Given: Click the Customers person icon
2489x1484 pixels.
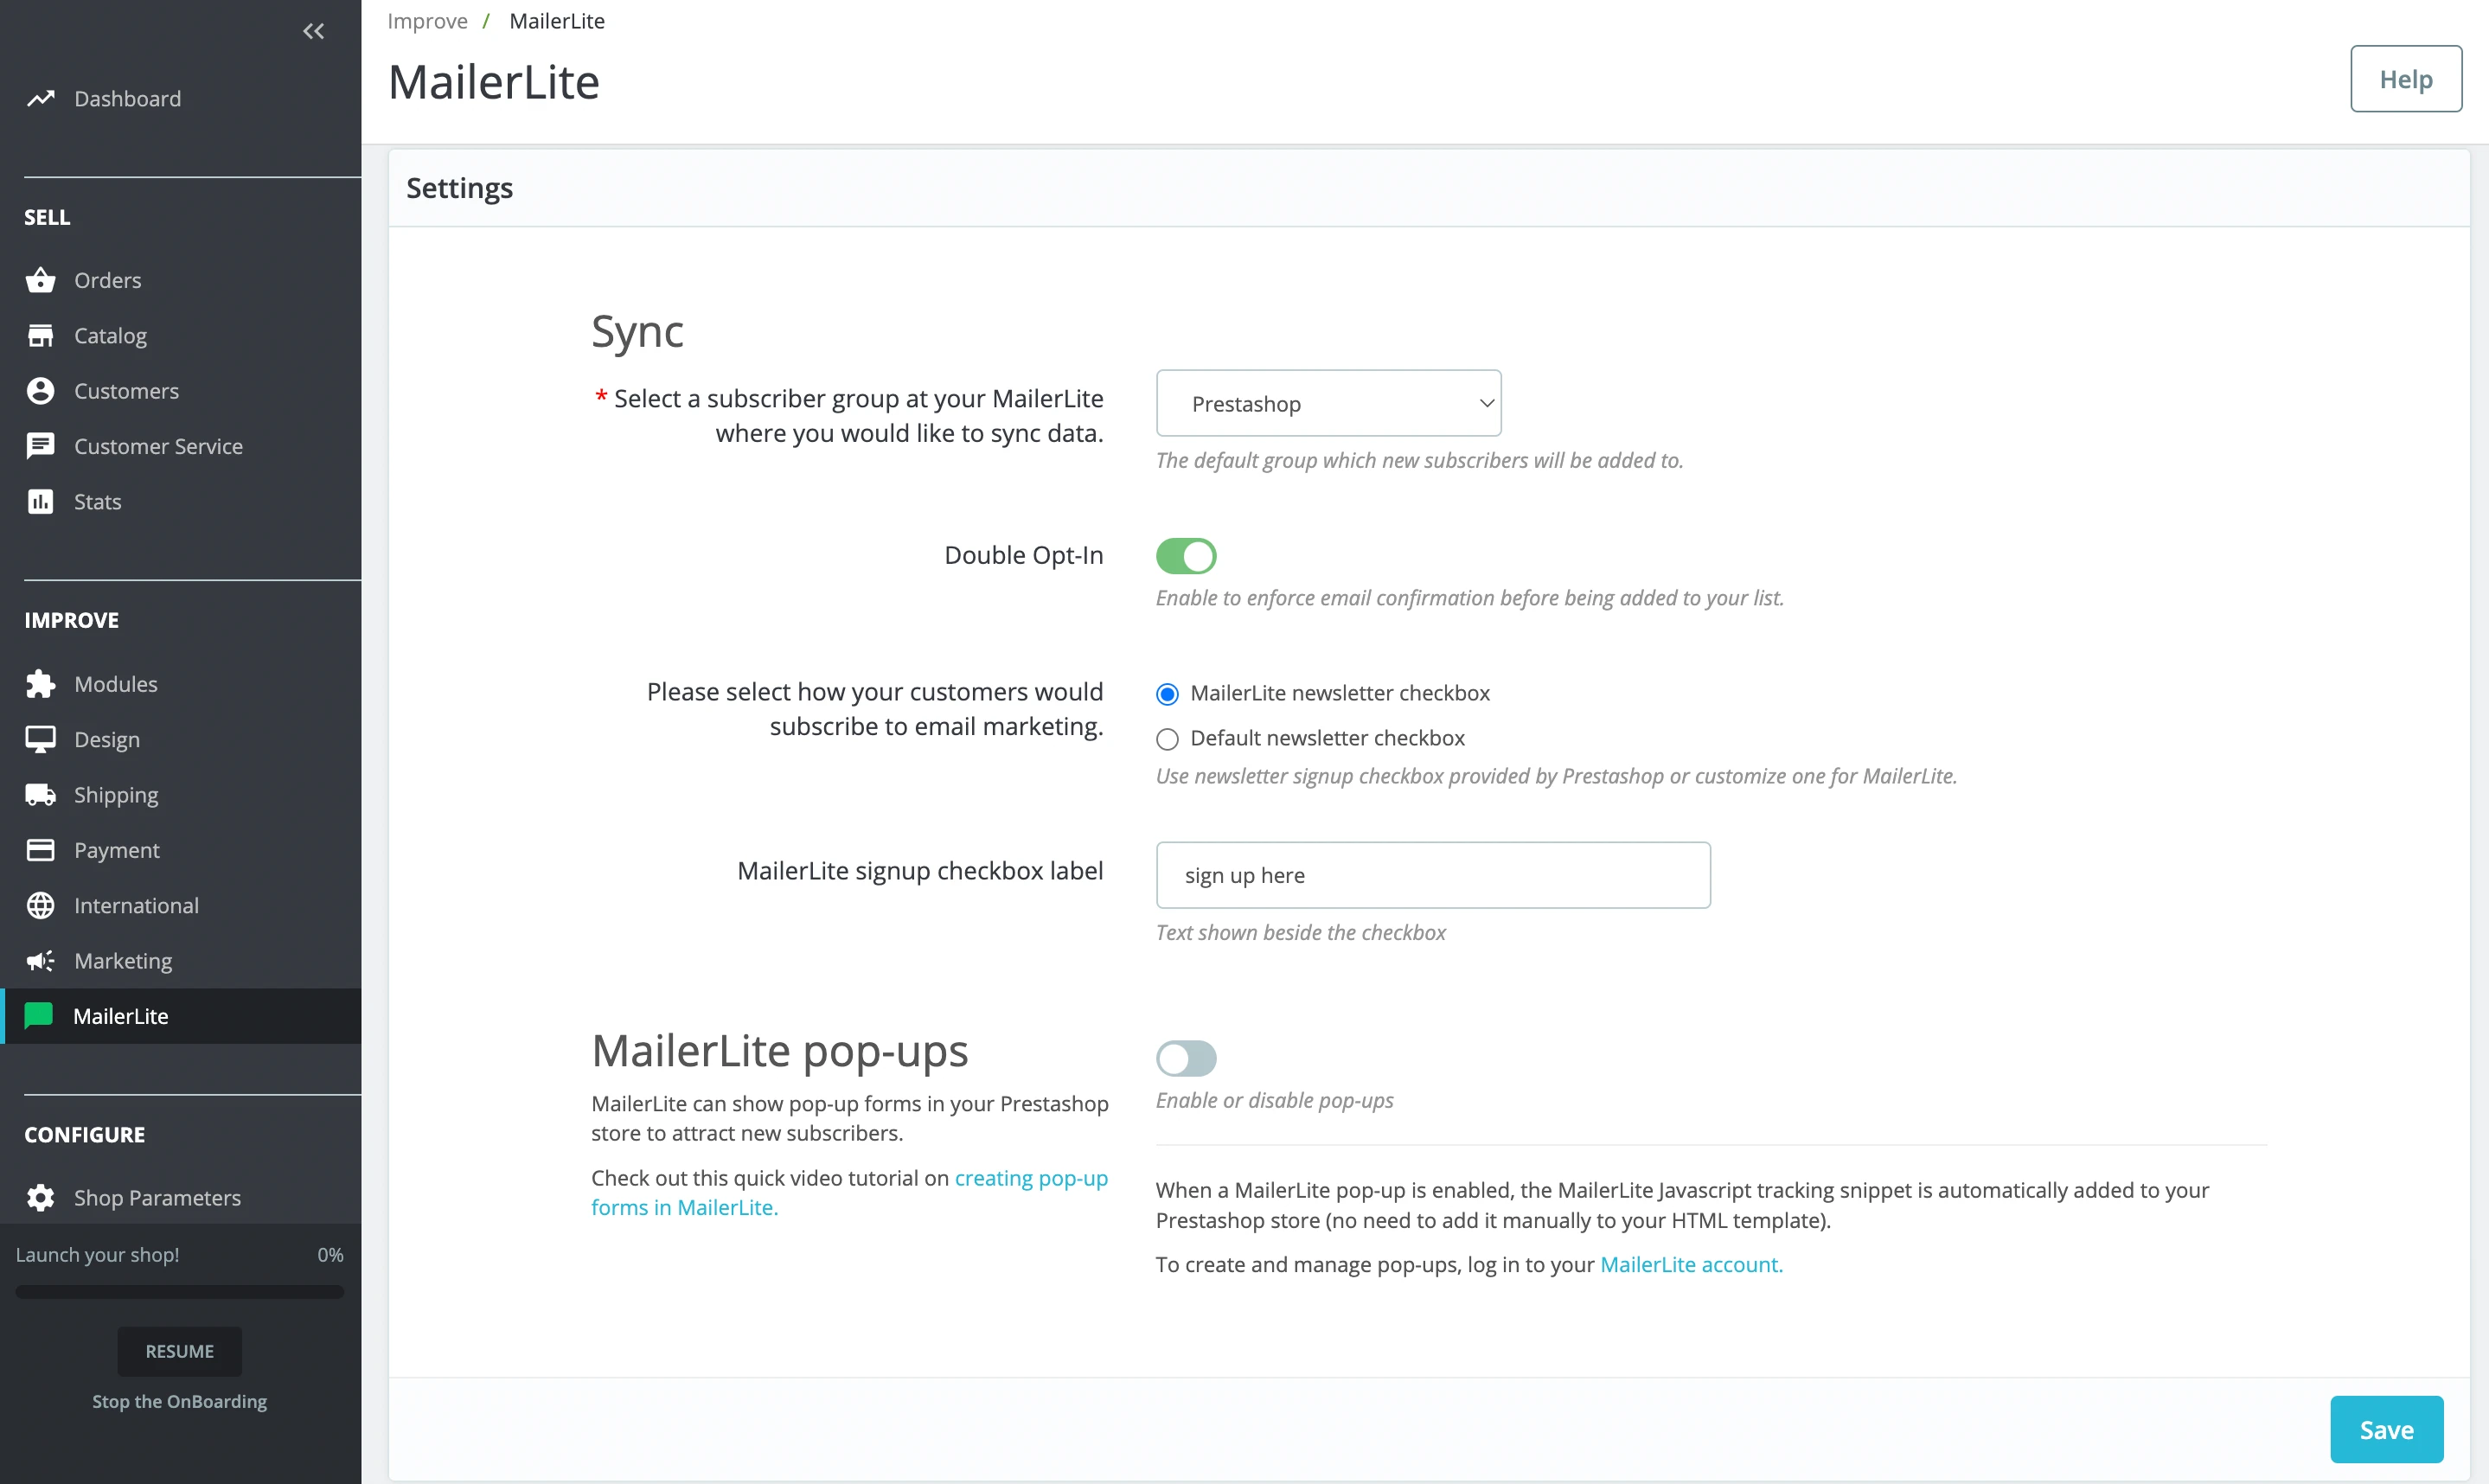Looking at the screenshot, I should tap(40, 391).
